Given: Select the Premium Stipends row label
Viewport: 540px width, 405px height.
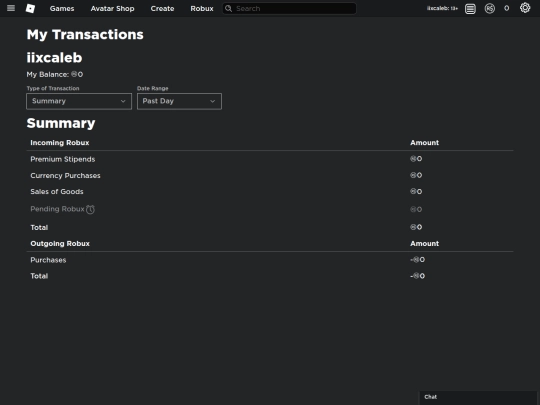Looking at the screenshot, I should 63,159.
